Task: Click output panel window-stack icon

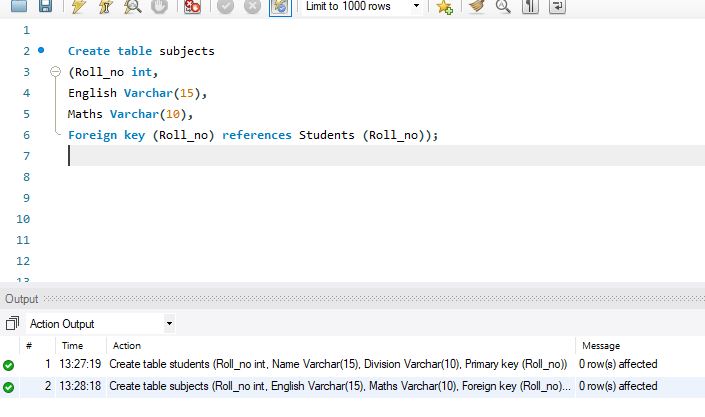Action: coord(12,323)
